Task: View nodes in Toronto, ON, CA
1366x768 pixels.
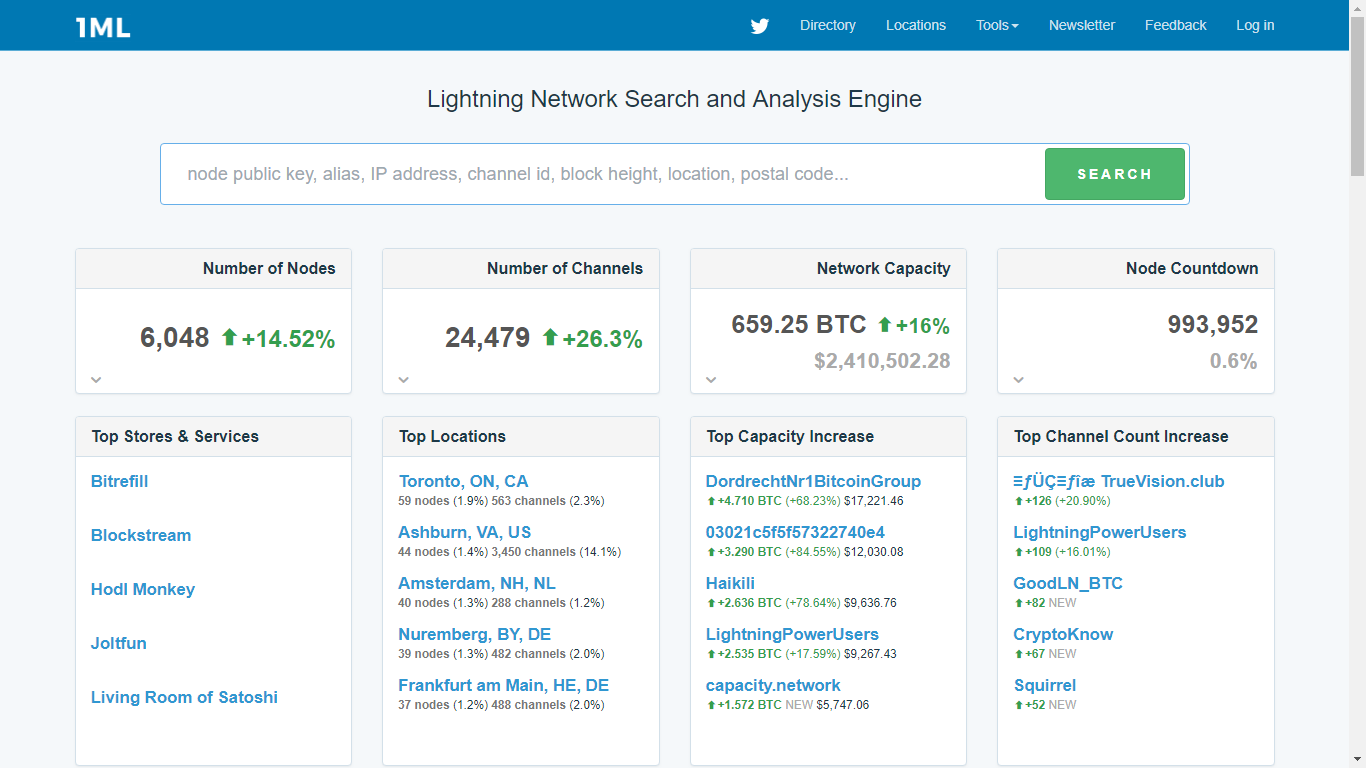Action: (463, 481)
